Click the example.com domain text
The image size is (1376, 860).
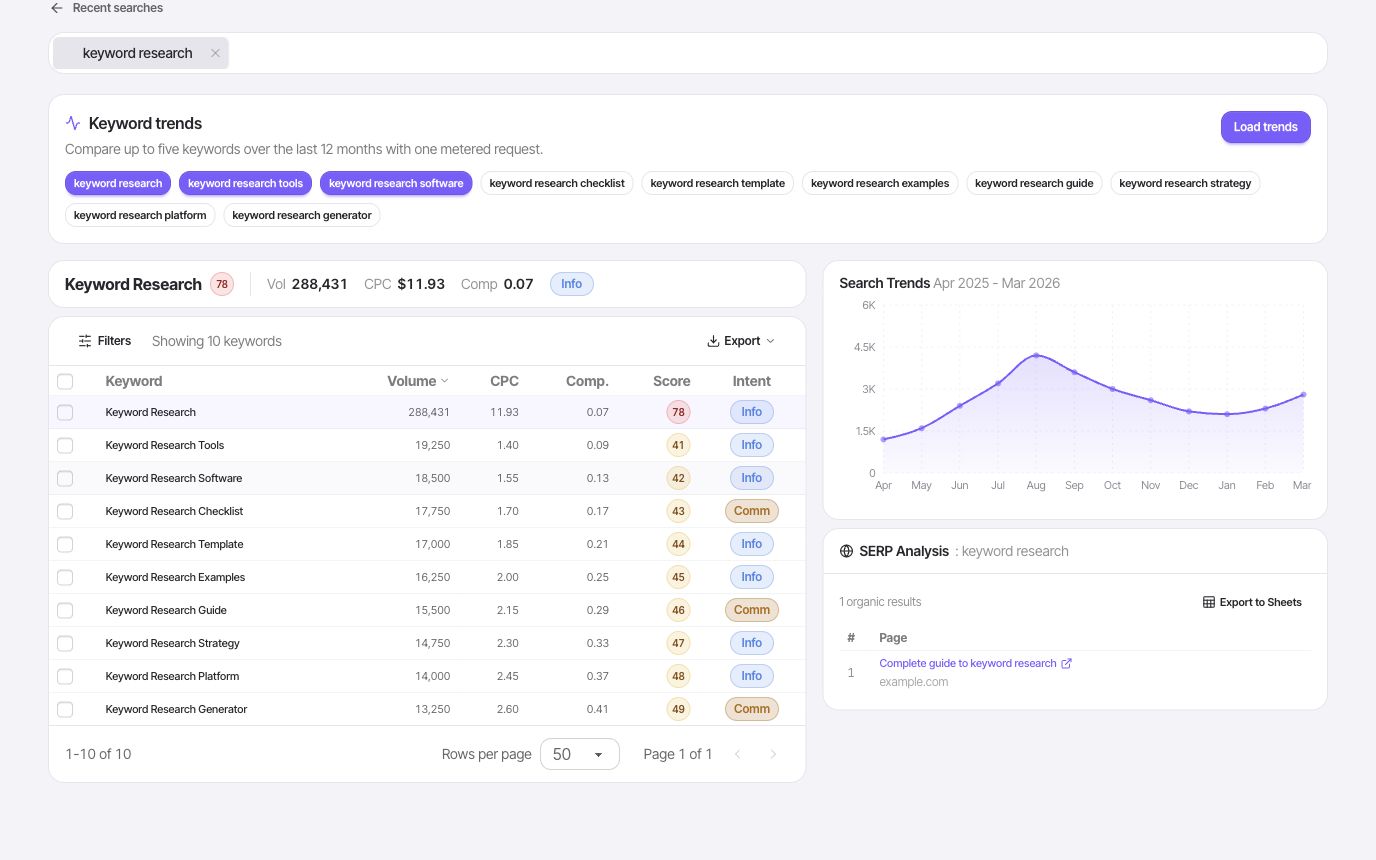click(913, 682)
